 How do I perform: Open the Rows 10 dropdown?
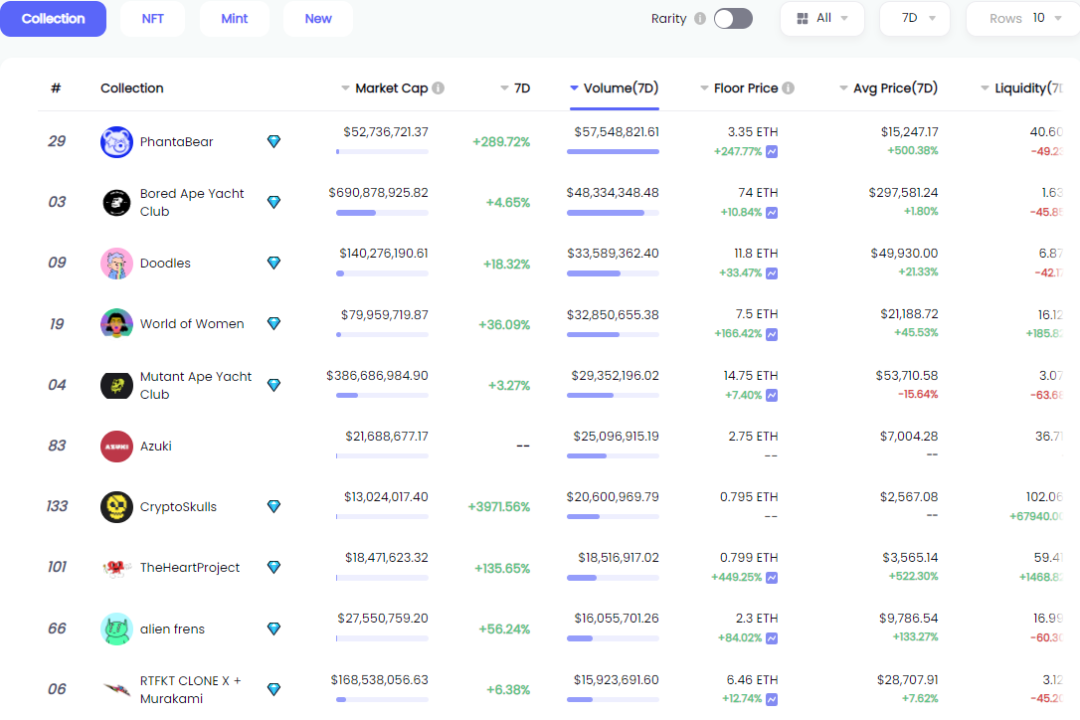point(1024,19)
